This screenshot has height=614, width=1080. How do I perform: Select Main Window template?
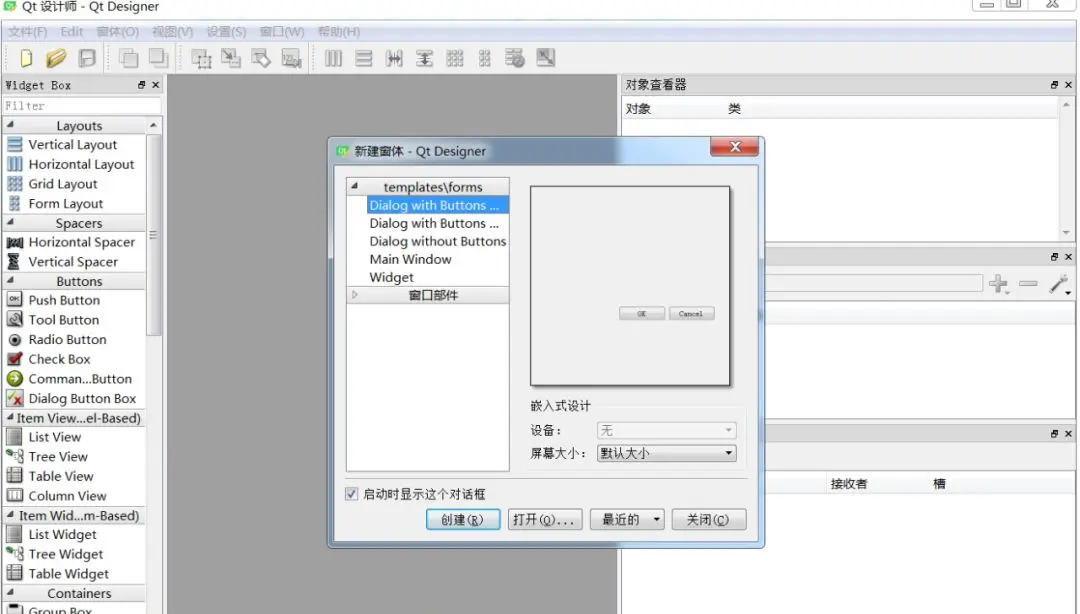click(411, 259)
